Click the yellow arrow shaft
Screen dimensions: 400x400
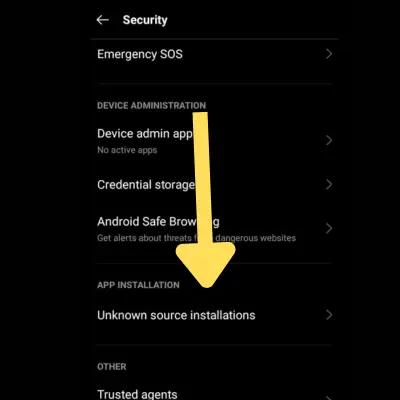pyautogui.click(x=202, y=178)
